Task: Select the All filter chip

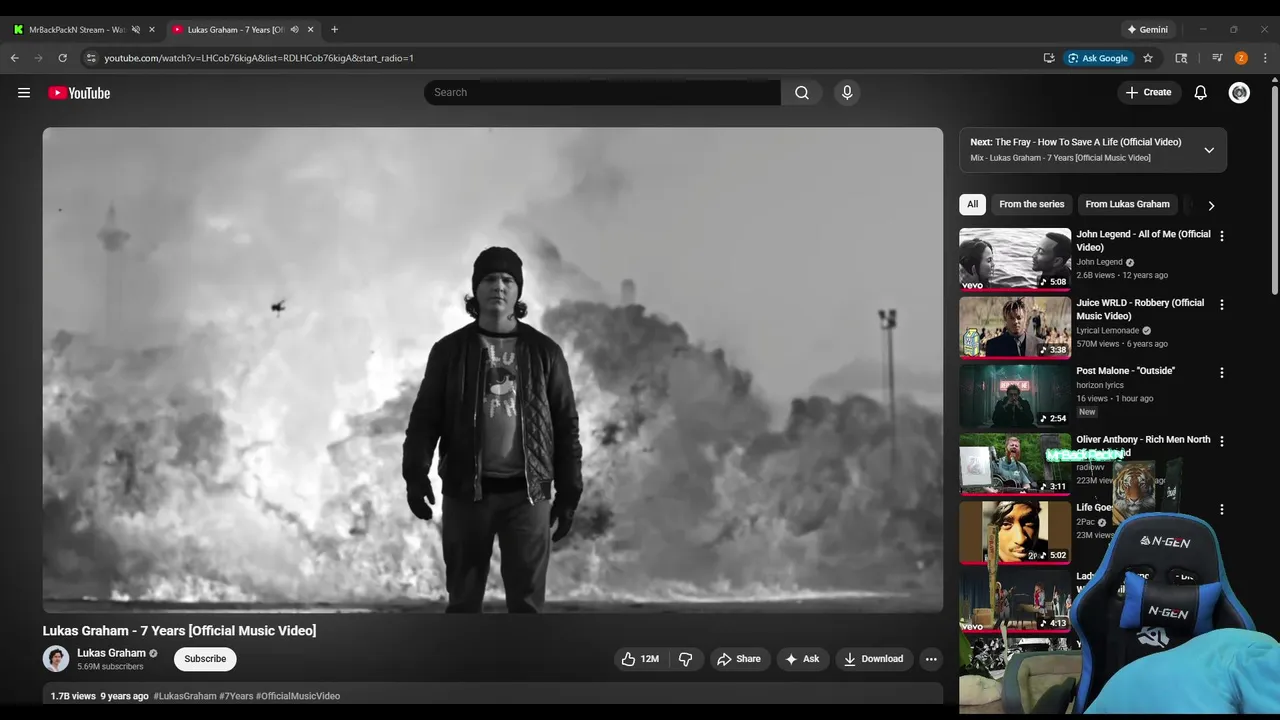Action: pos(972,204)
